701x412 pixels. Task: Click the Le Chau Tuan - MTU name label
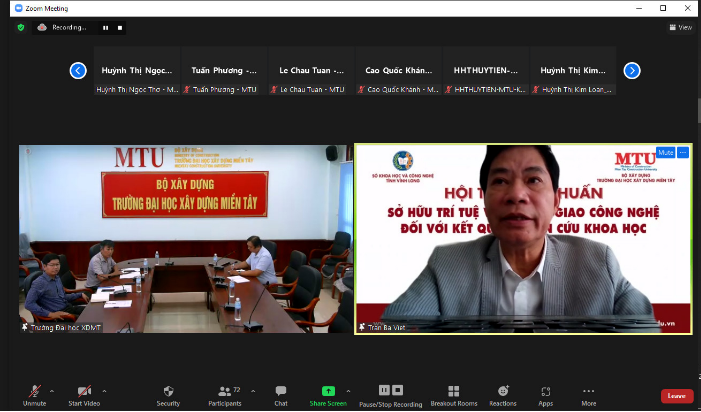coord(312,89)
